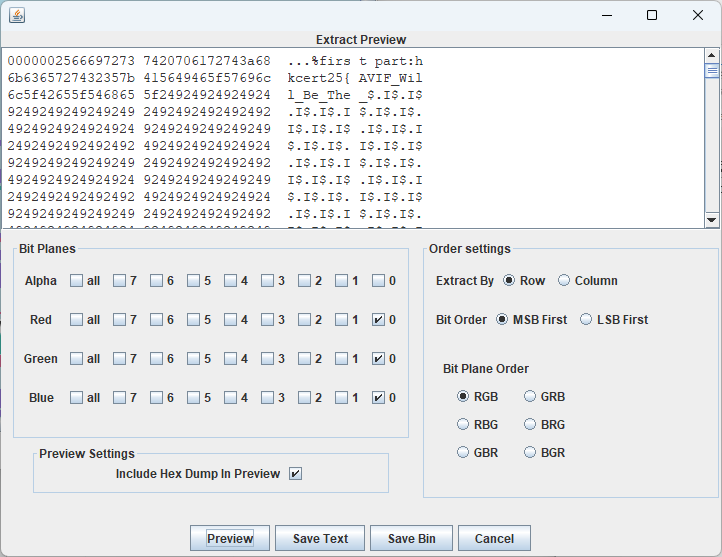722x557 pixels.
Task: Check Green bit plane 6
Action: 156,359
